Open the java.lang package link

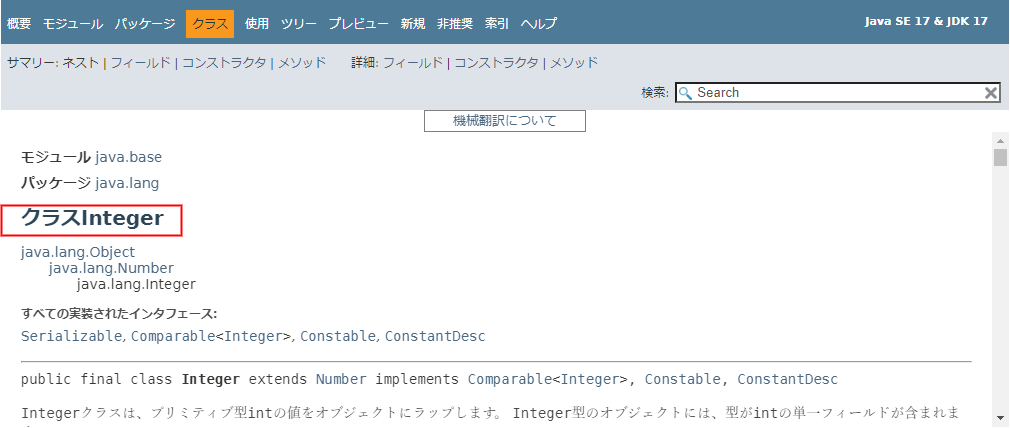click(x=127, y=183)
